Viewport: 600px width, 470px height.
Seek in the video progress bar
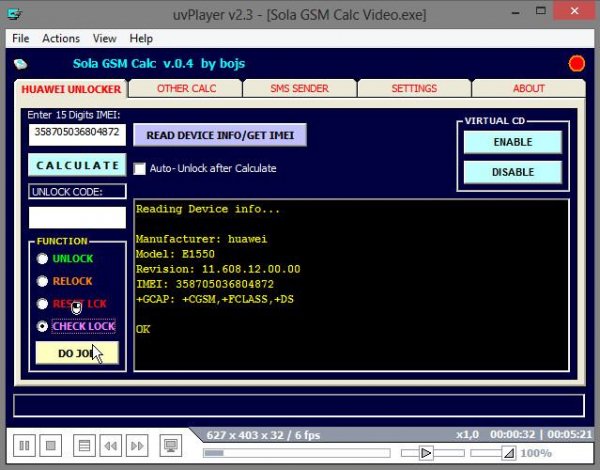tap(297, 453)
